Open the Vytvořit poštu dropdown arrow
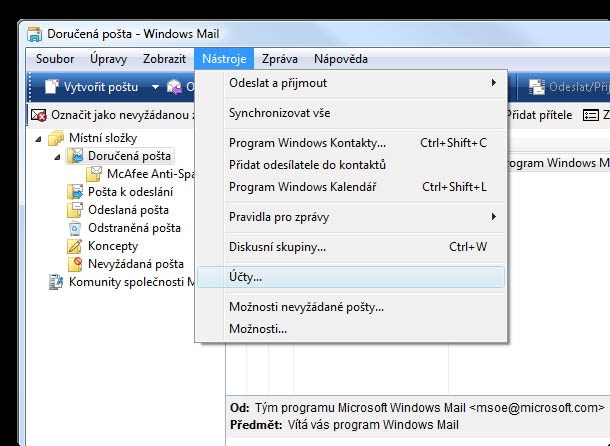The height and width of the screenshot is (446, 610). [155, 87]
